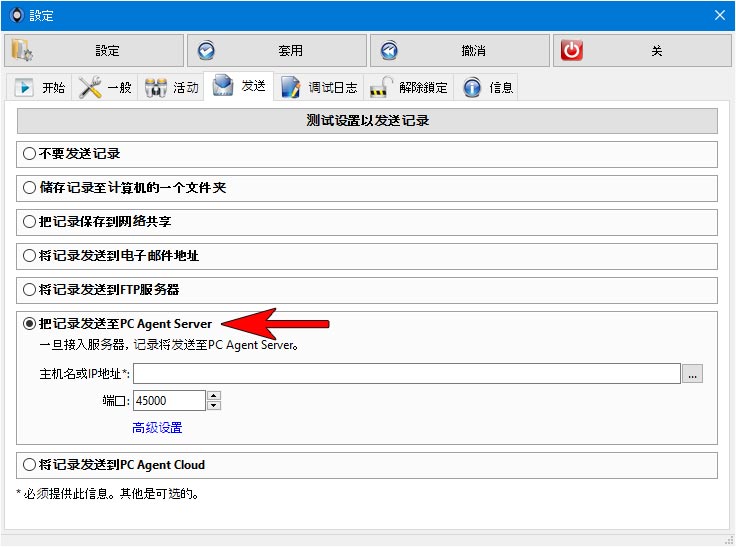Select the 不要发送记录 radio option

(30, 154)
